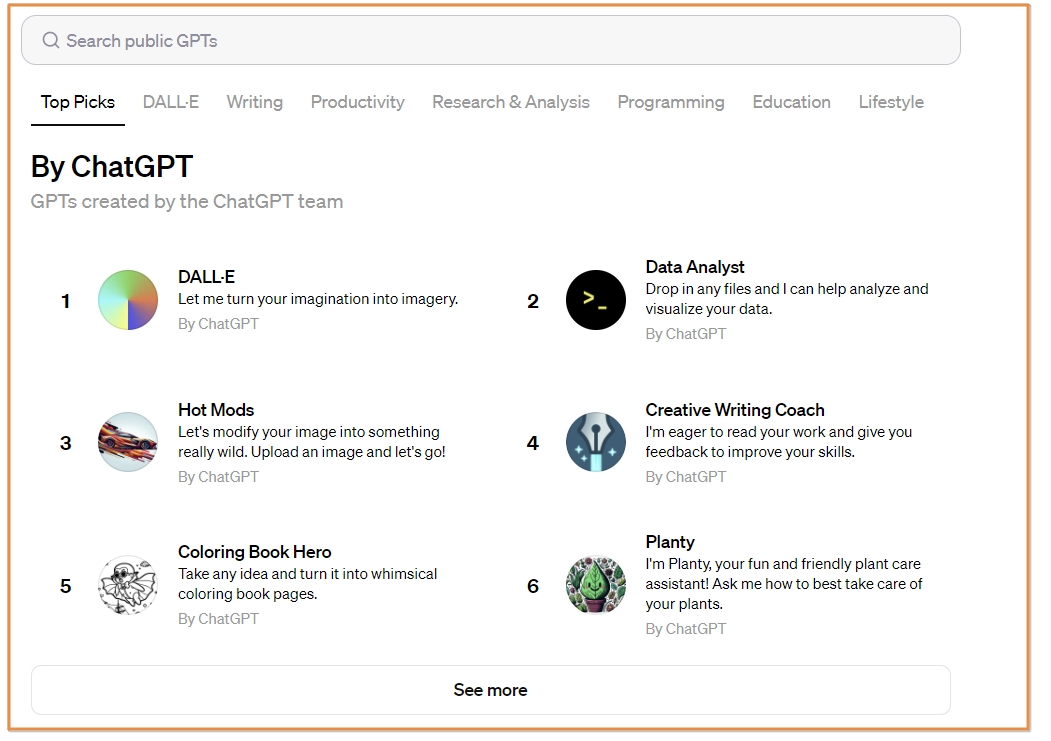Image resolution: width=1051 pixels, height=741 pixels.
Task: Go to the Productivity tab
Action: tap(357, 102)
